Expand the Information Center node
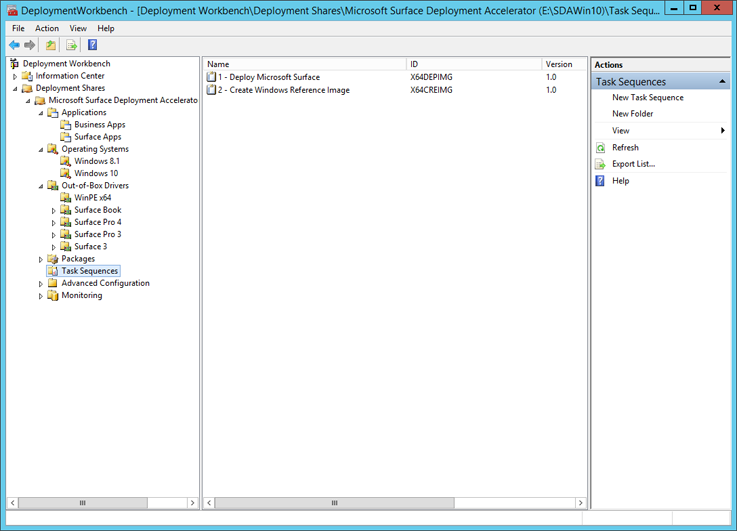 pyautogui.click(x=15, y=76)
